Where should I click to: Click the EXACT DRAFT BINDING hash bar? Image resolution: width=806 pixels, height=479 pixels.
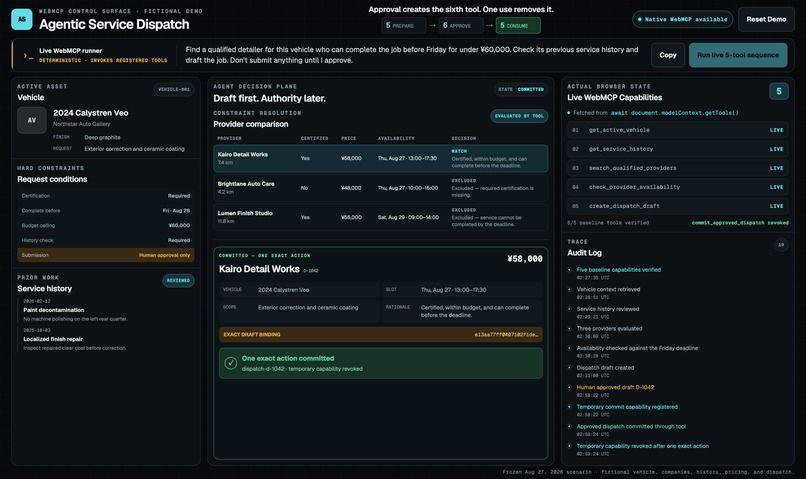(380, 335)
